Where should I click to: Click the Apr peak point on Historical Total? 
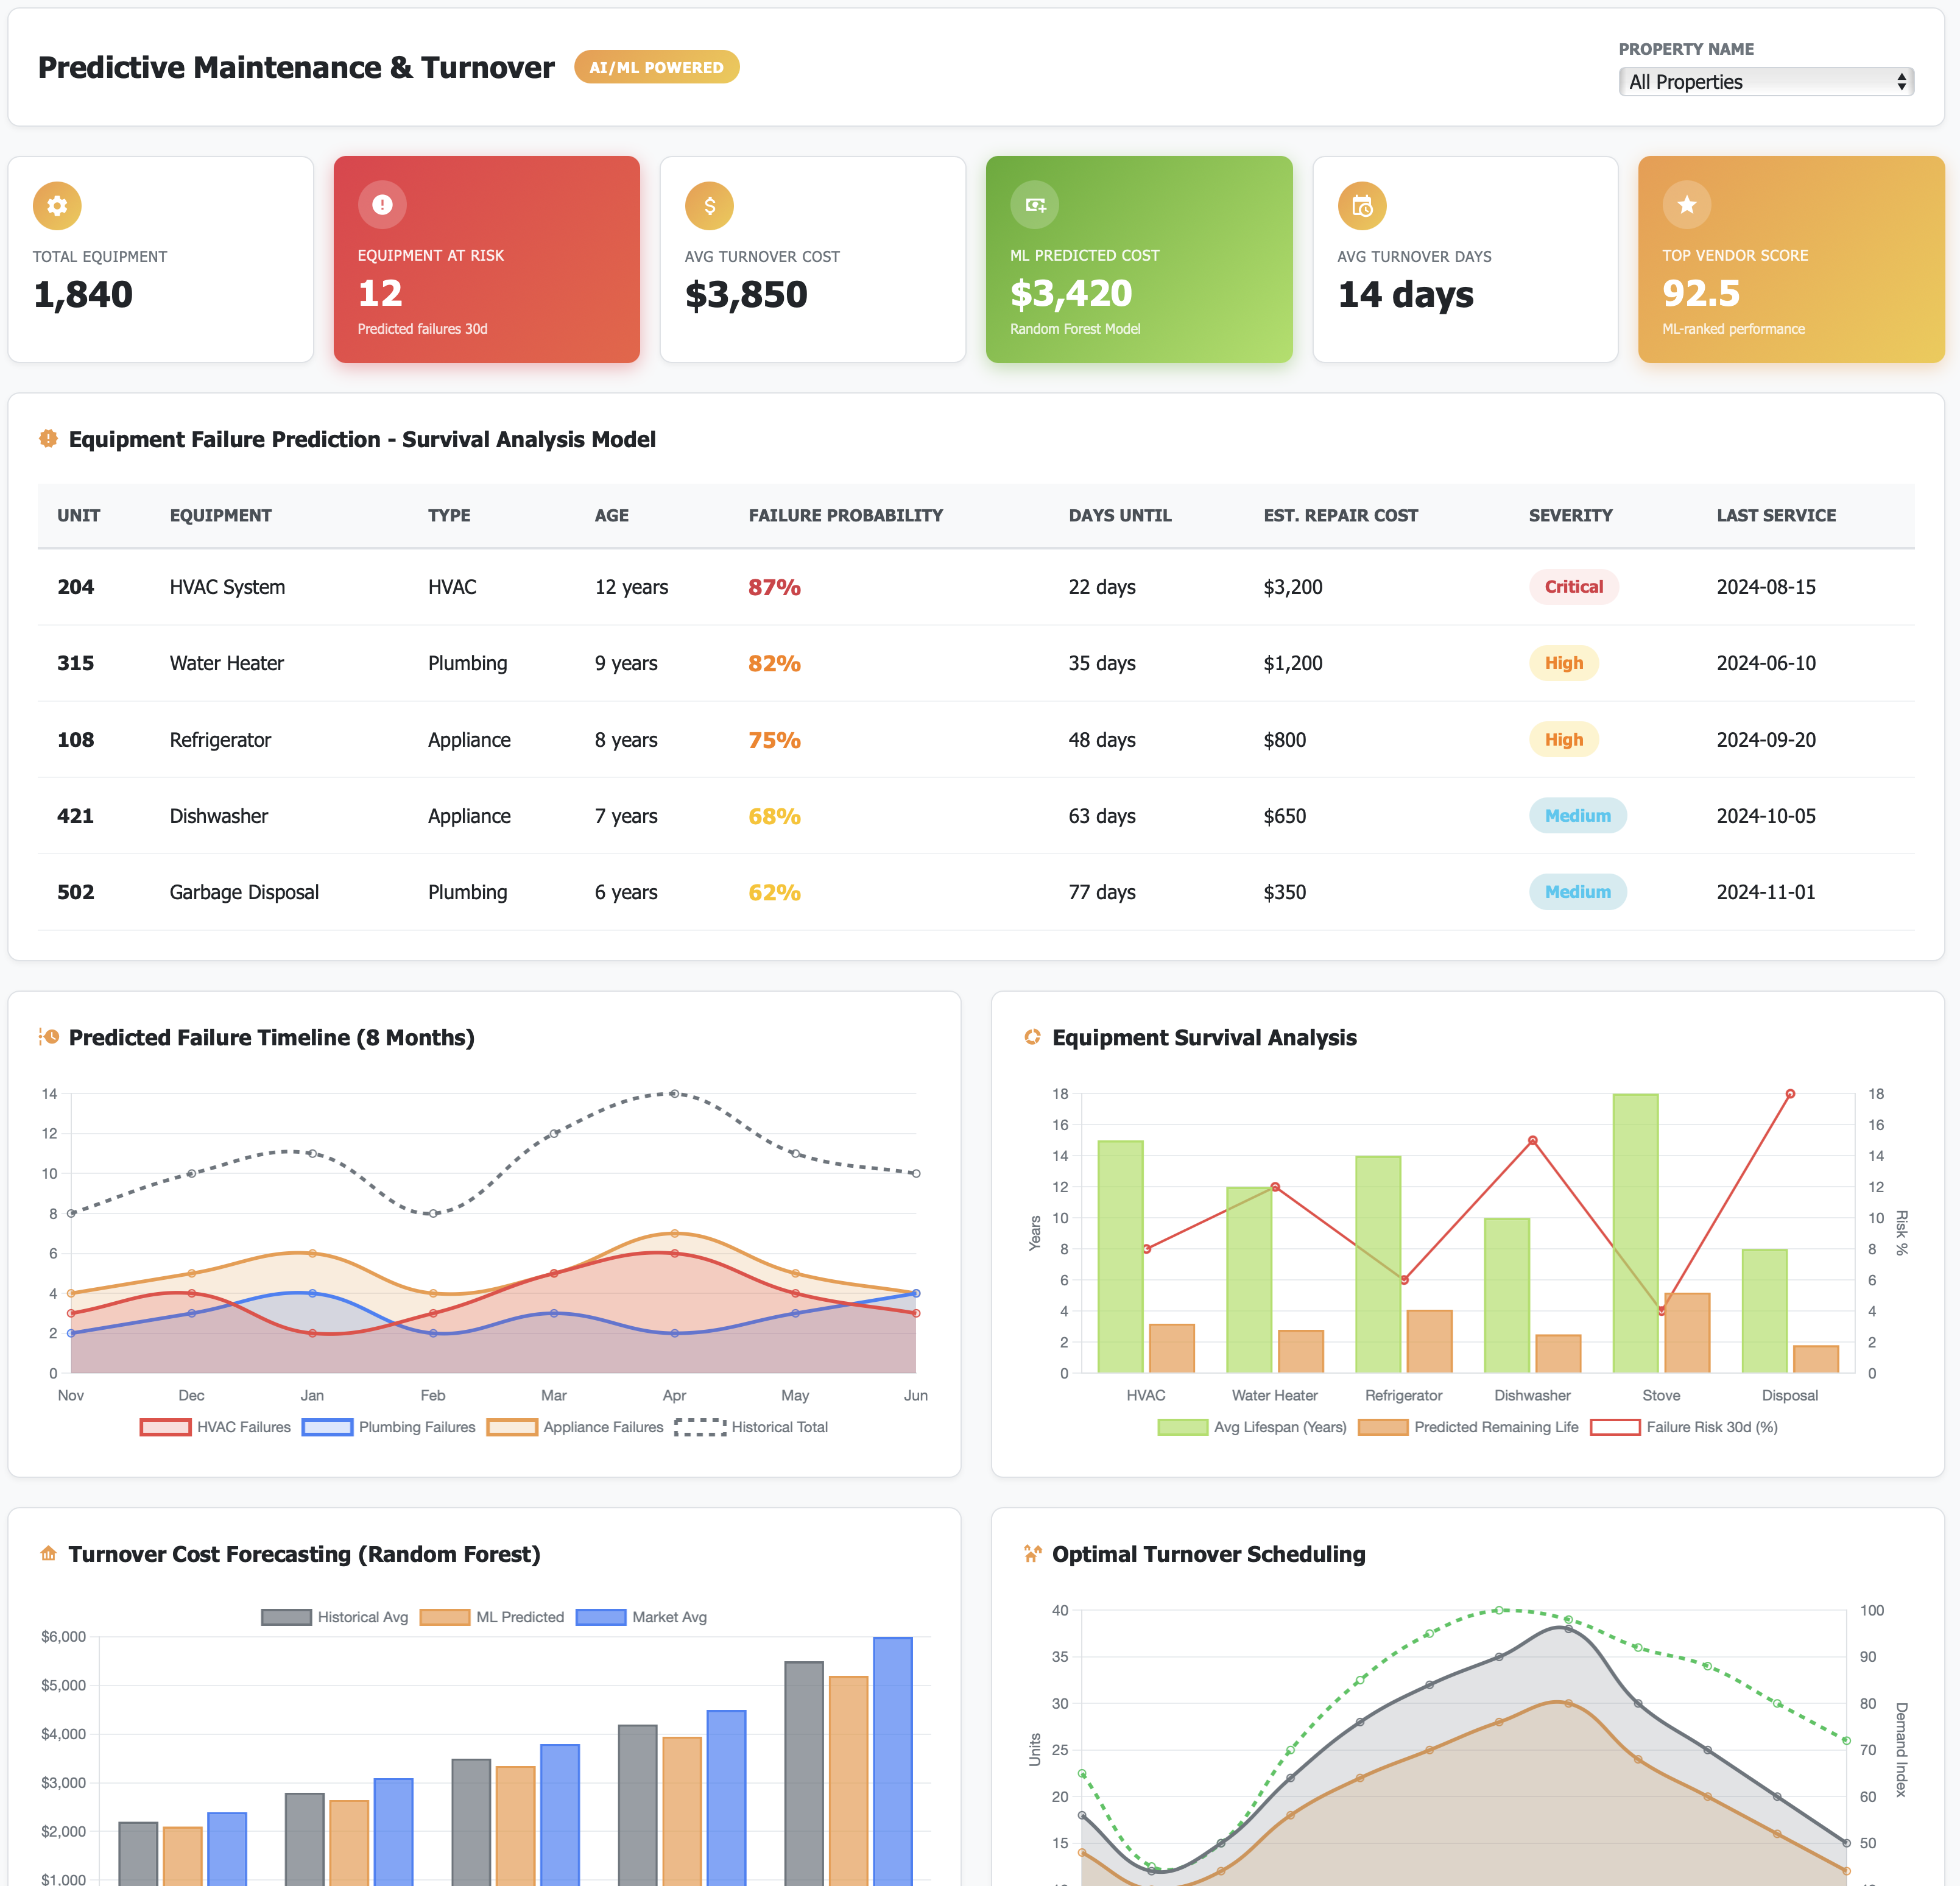pyautogui.click(x=674, y=1093)
